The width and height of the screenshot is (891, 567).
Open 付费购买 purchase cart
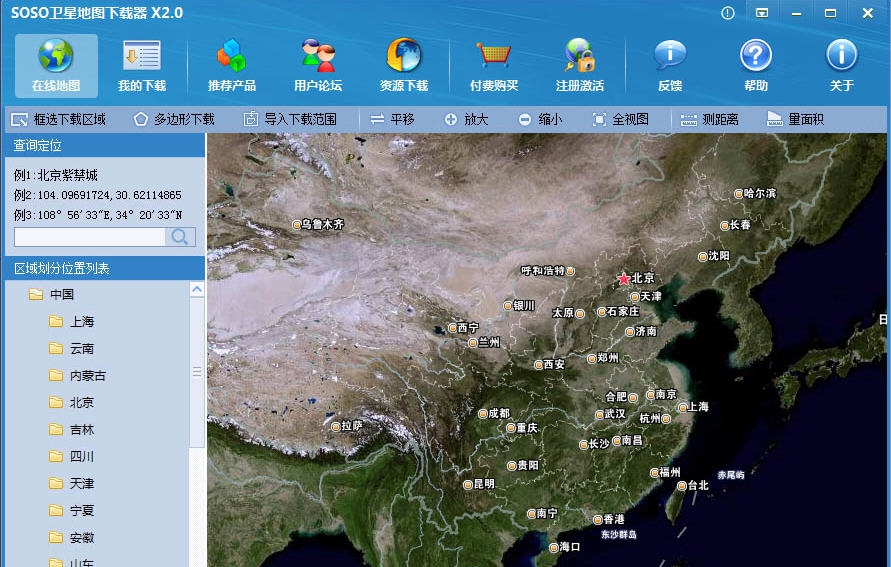click(x=494, y=65)
